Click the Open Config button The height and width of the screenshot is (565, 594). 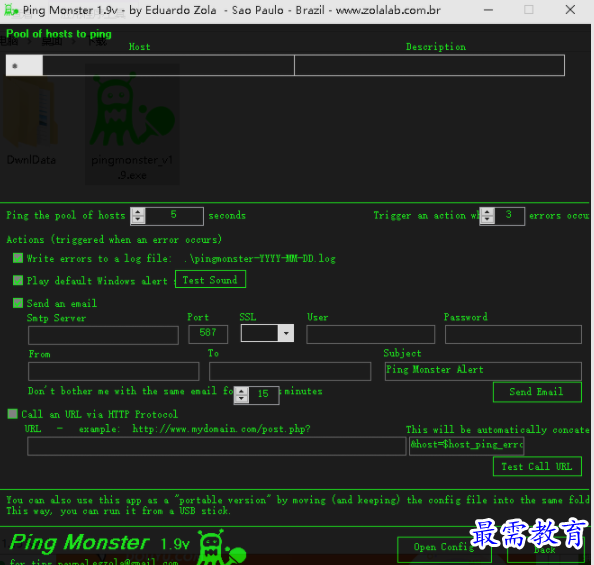coord(444,549)
